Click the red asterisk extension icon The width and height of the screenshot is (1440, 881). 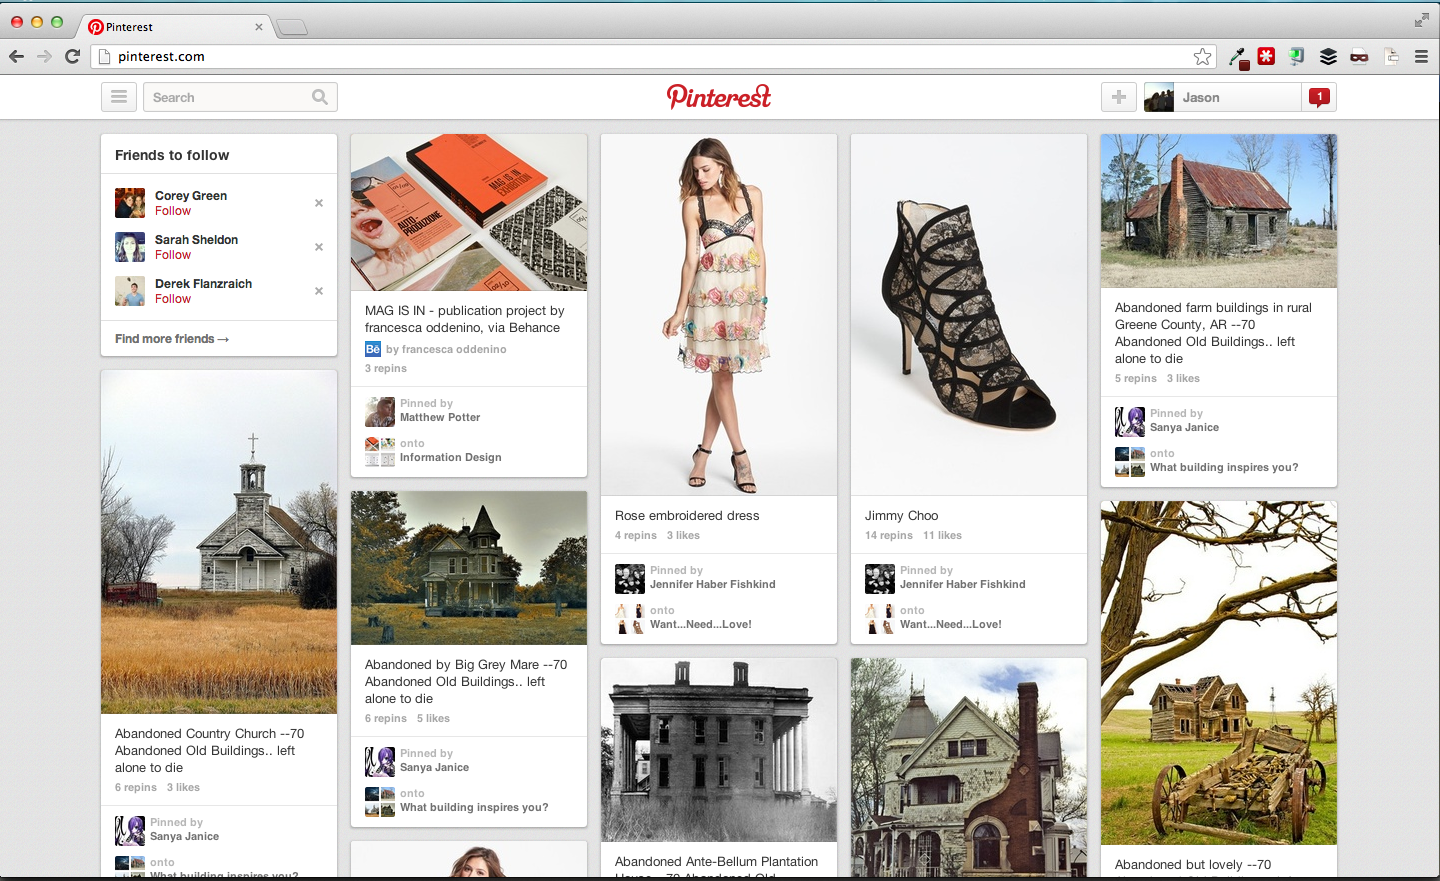point(1267,57)
